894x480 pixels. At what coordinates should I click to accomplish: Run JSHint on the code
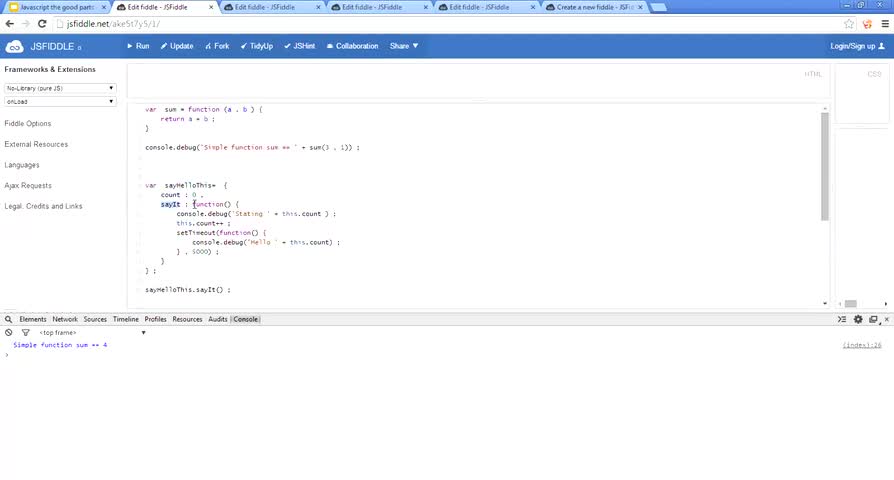pos(299,46)
